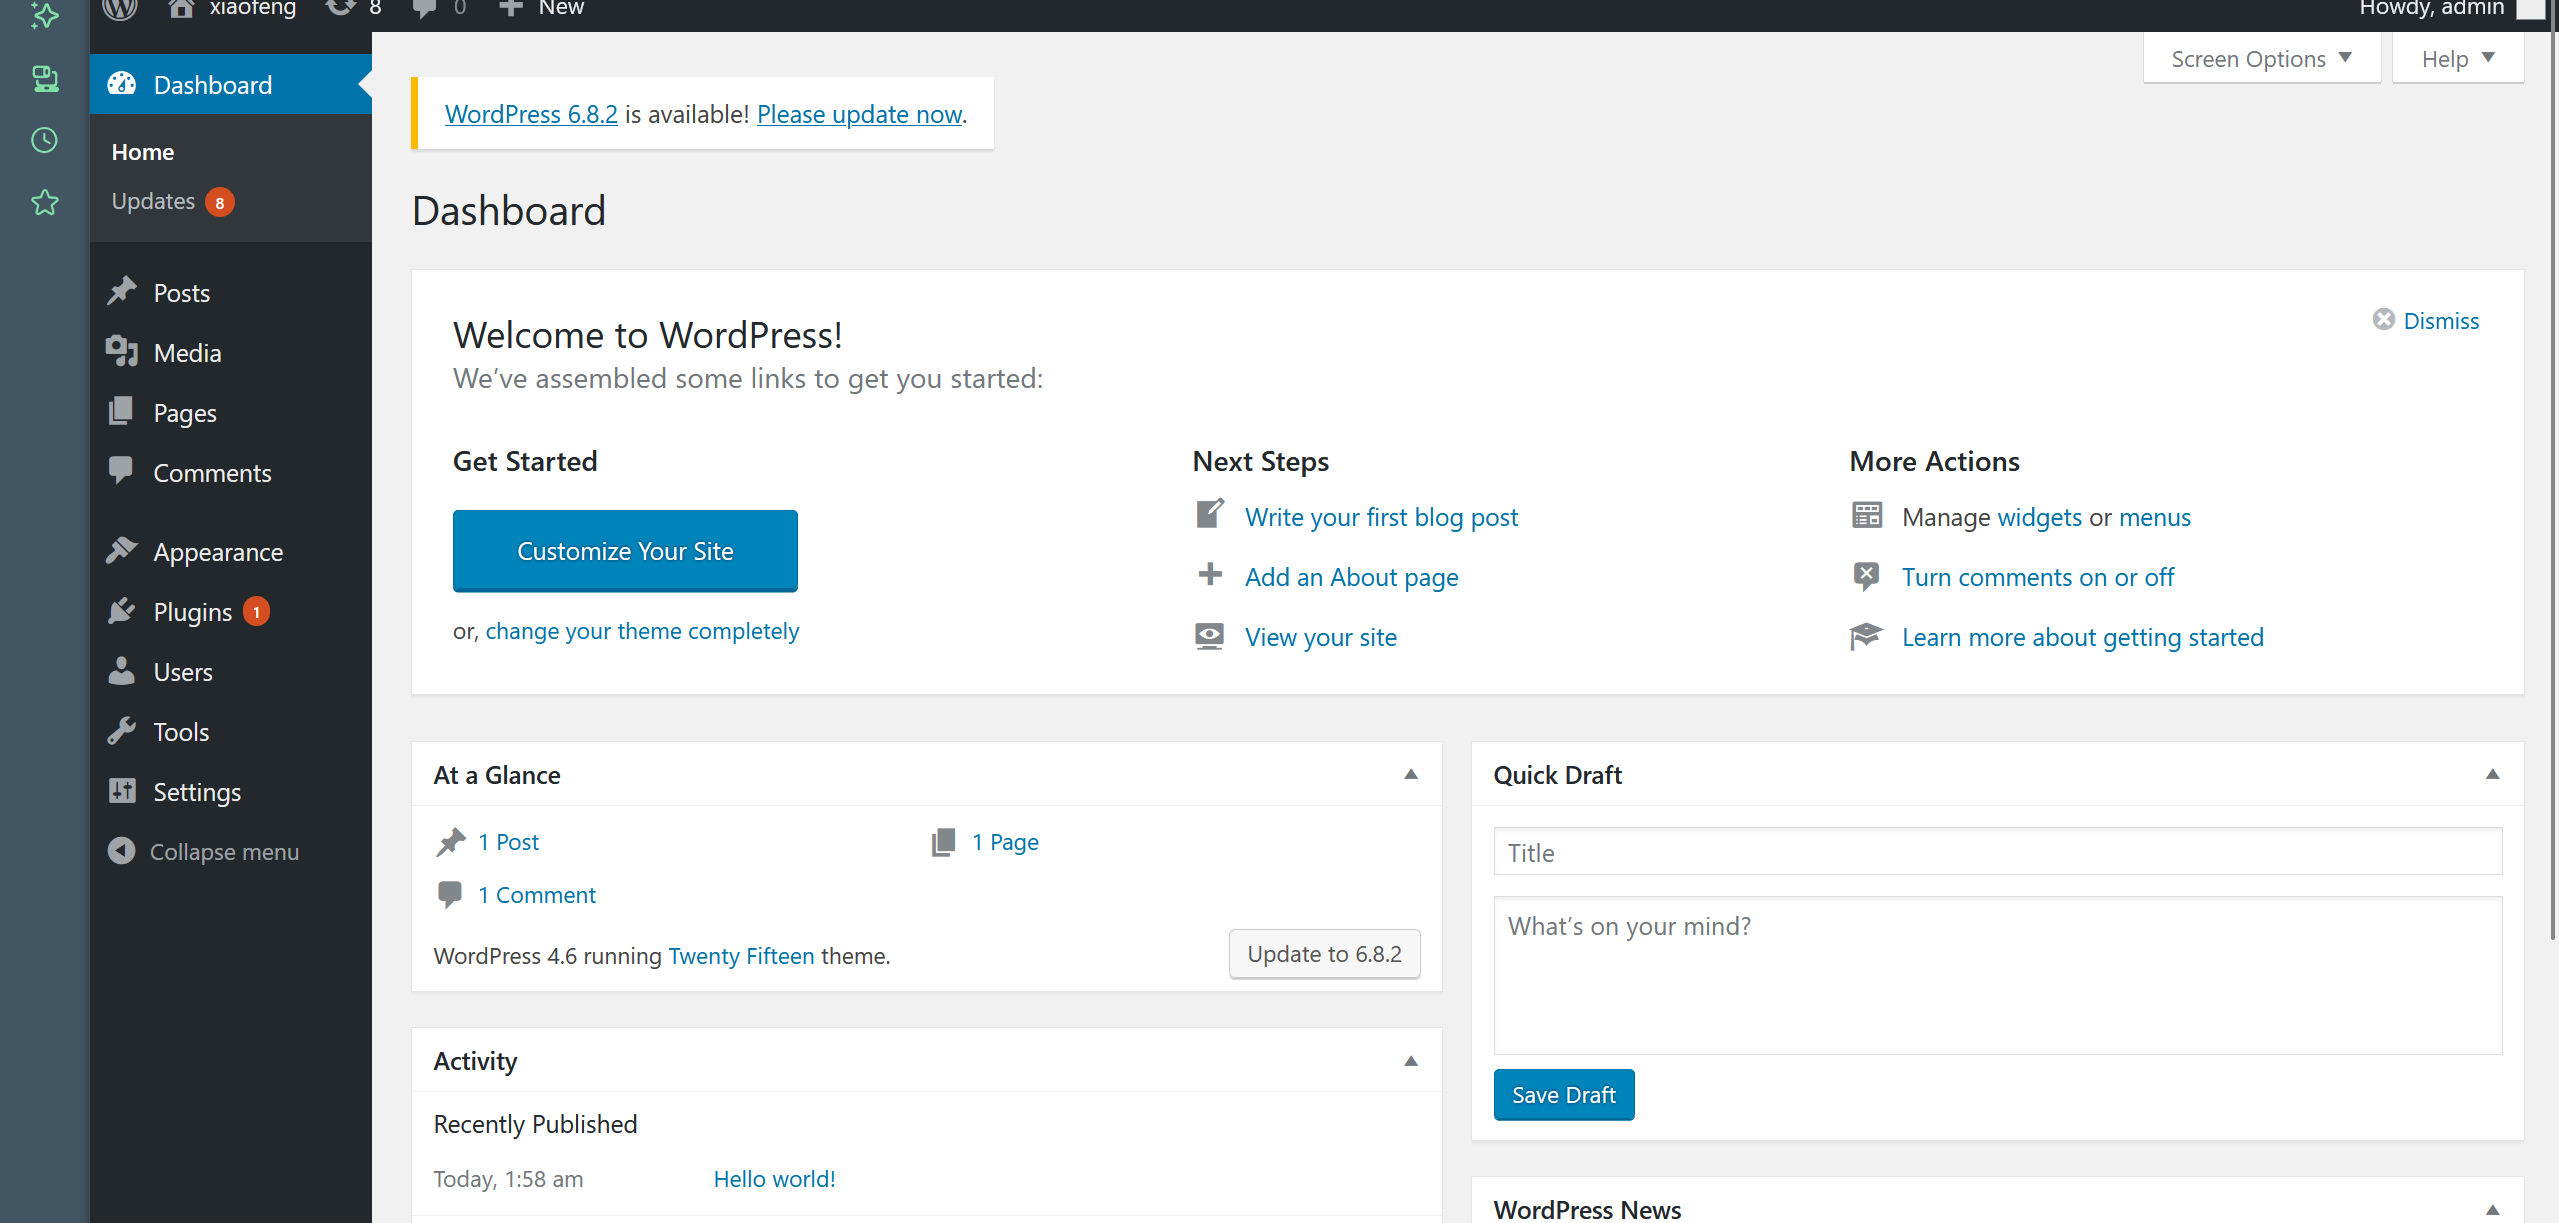Image resolution: width=2559 pixels, height=1223 pixels.
Task: Focus the Quick Draft Title field
Action: [1997, 852]
